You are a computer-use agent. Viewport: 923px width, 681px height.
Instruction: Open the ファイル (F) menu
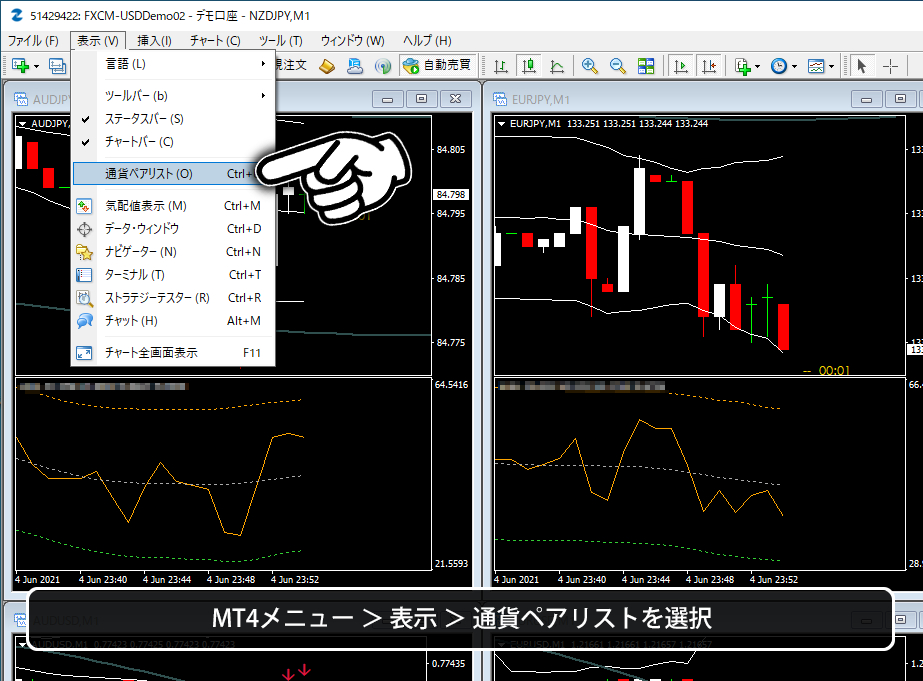(33, 41)
